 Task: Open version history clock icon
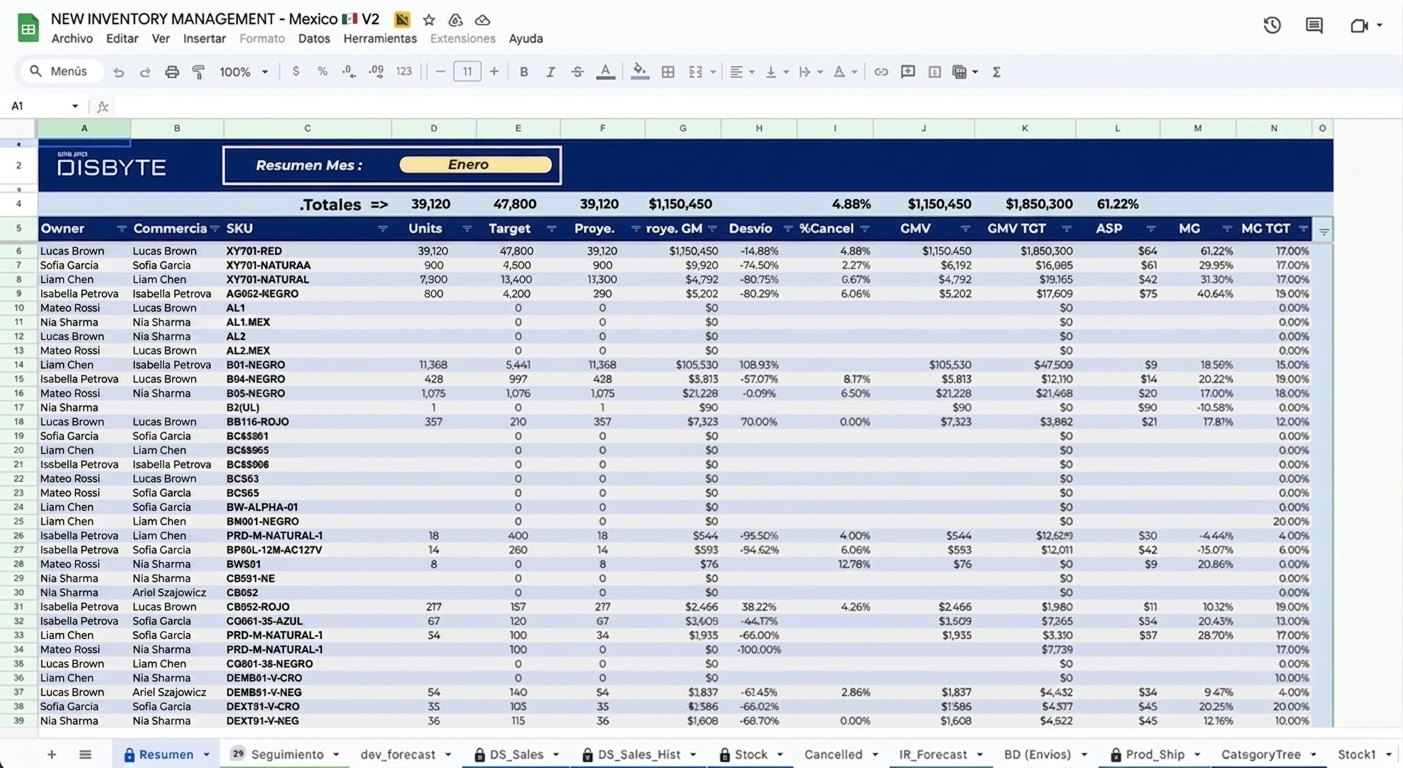(1272, 26)
